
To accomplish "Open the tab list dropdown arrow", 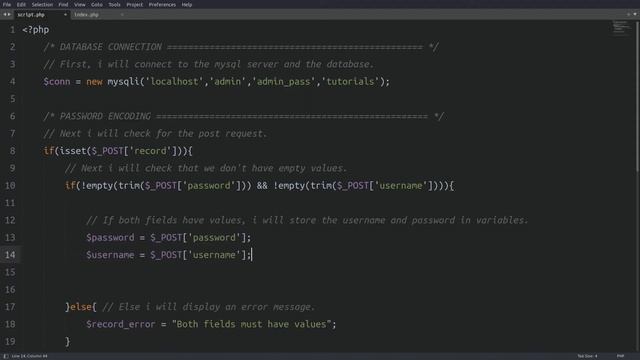I will 635,14.
